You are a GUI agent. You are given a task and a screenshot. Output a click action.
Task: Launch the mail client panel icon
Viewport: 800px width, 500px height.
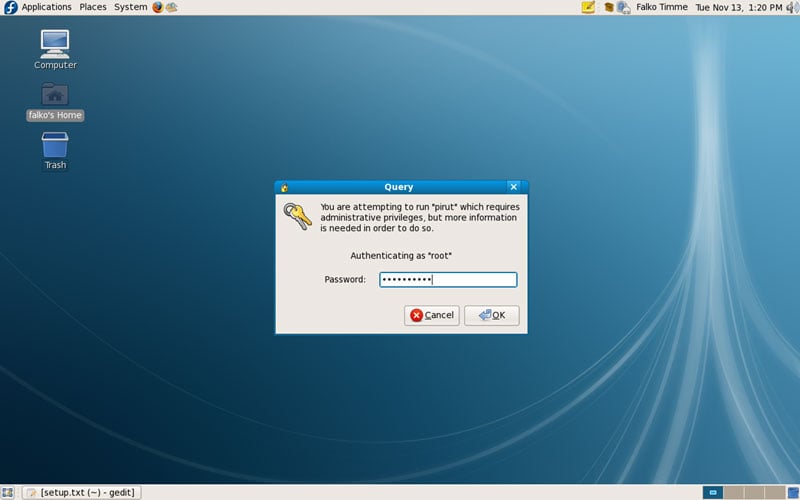tap(172, 7)
